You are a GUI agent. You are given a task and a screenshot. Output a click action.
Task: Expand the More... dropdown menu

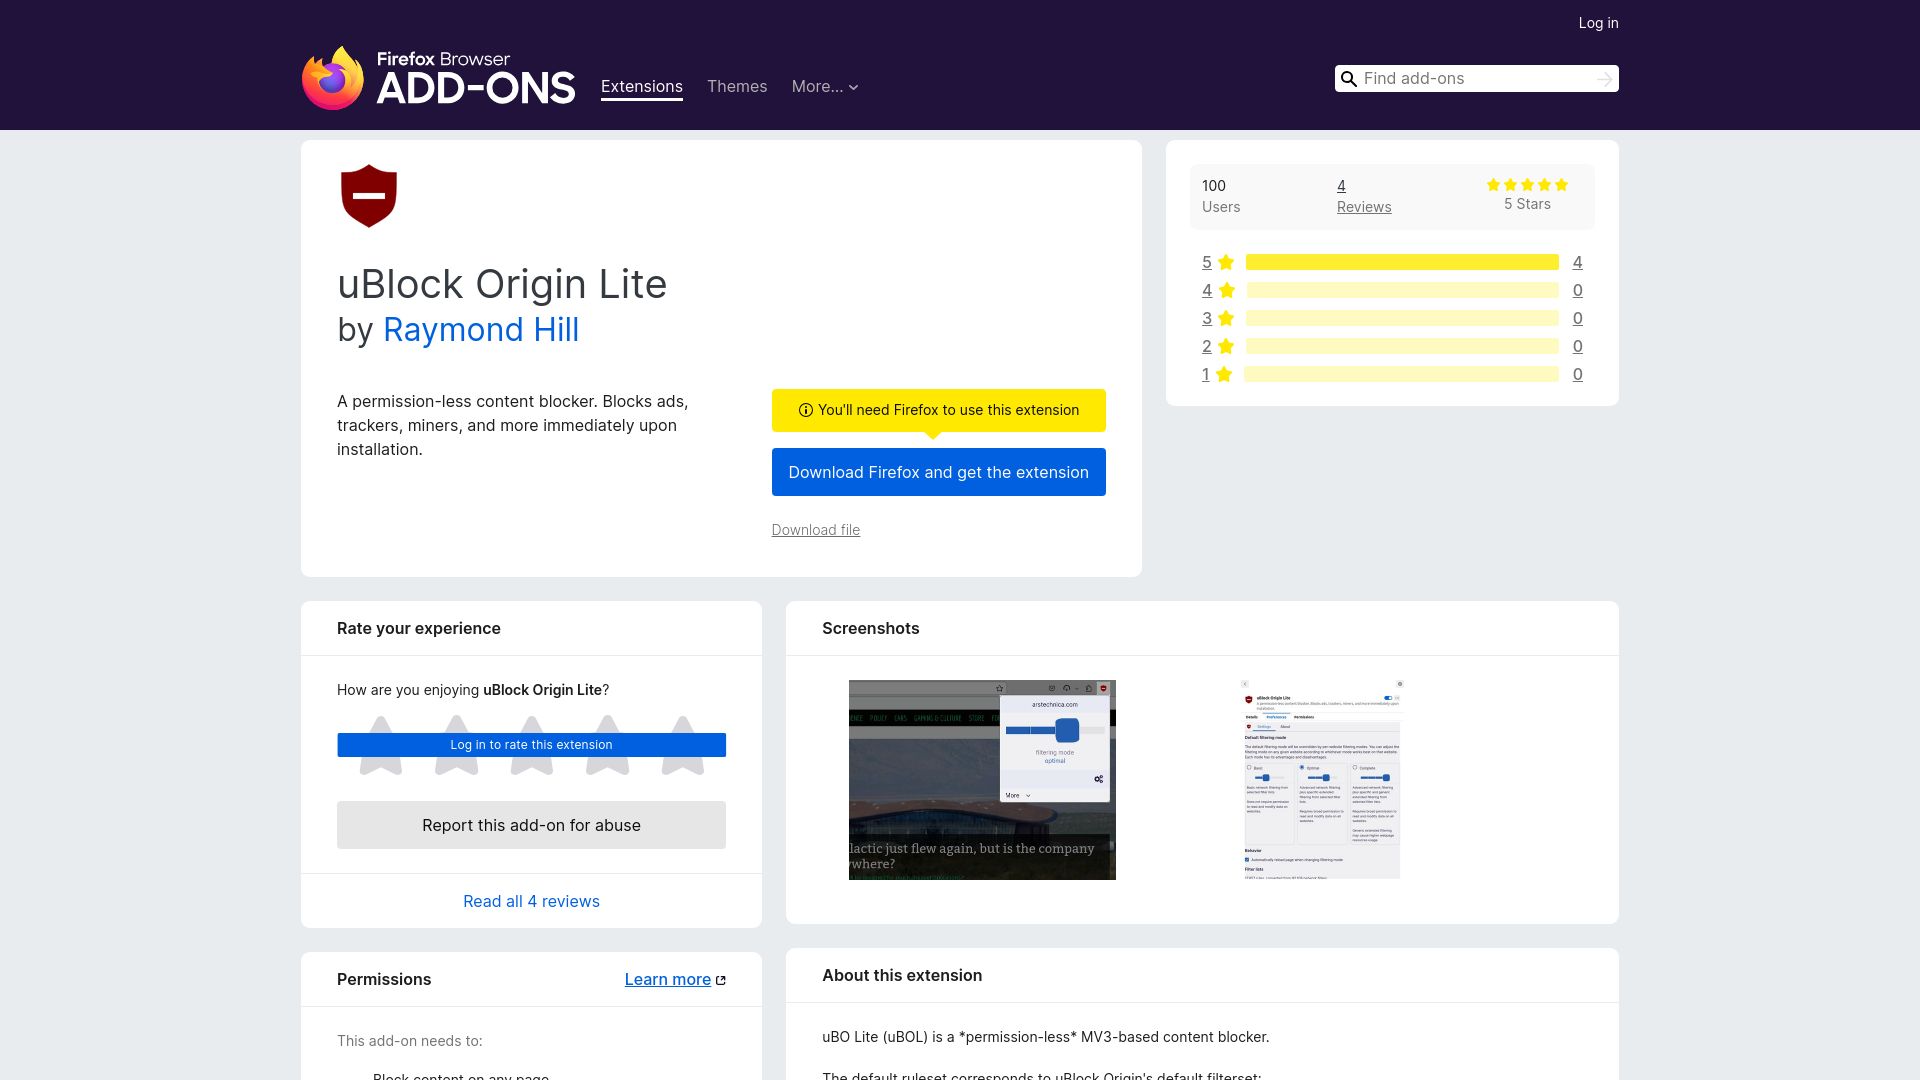point(825,87)
